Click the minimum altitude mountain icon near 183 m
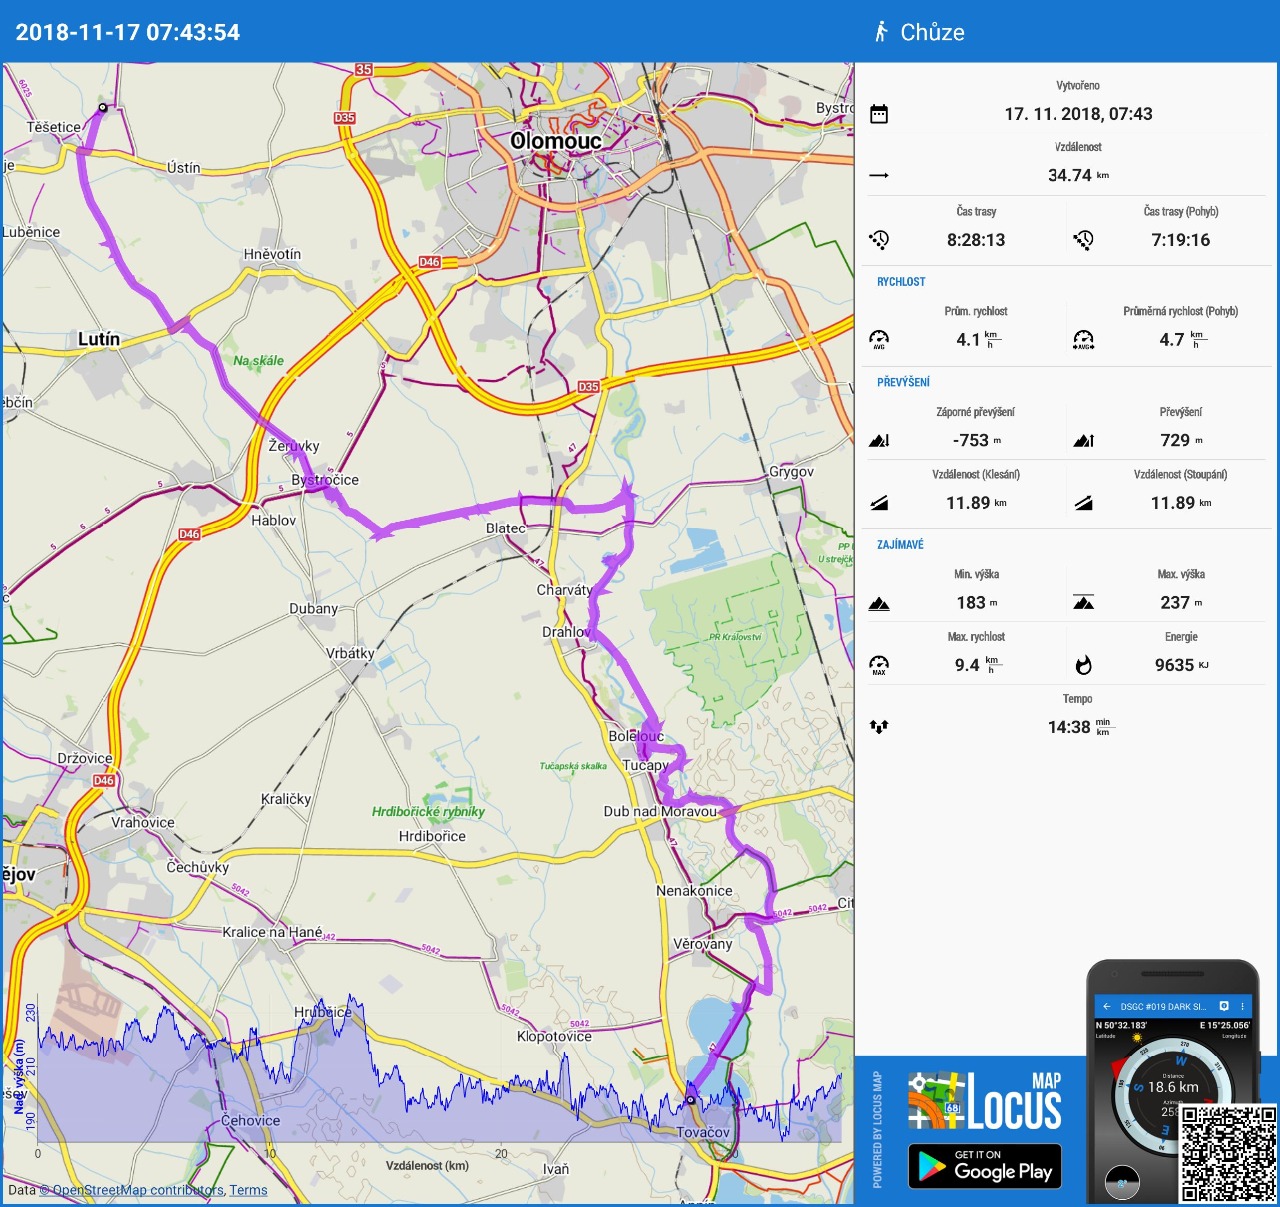1280x1207 pixels. 879,603
